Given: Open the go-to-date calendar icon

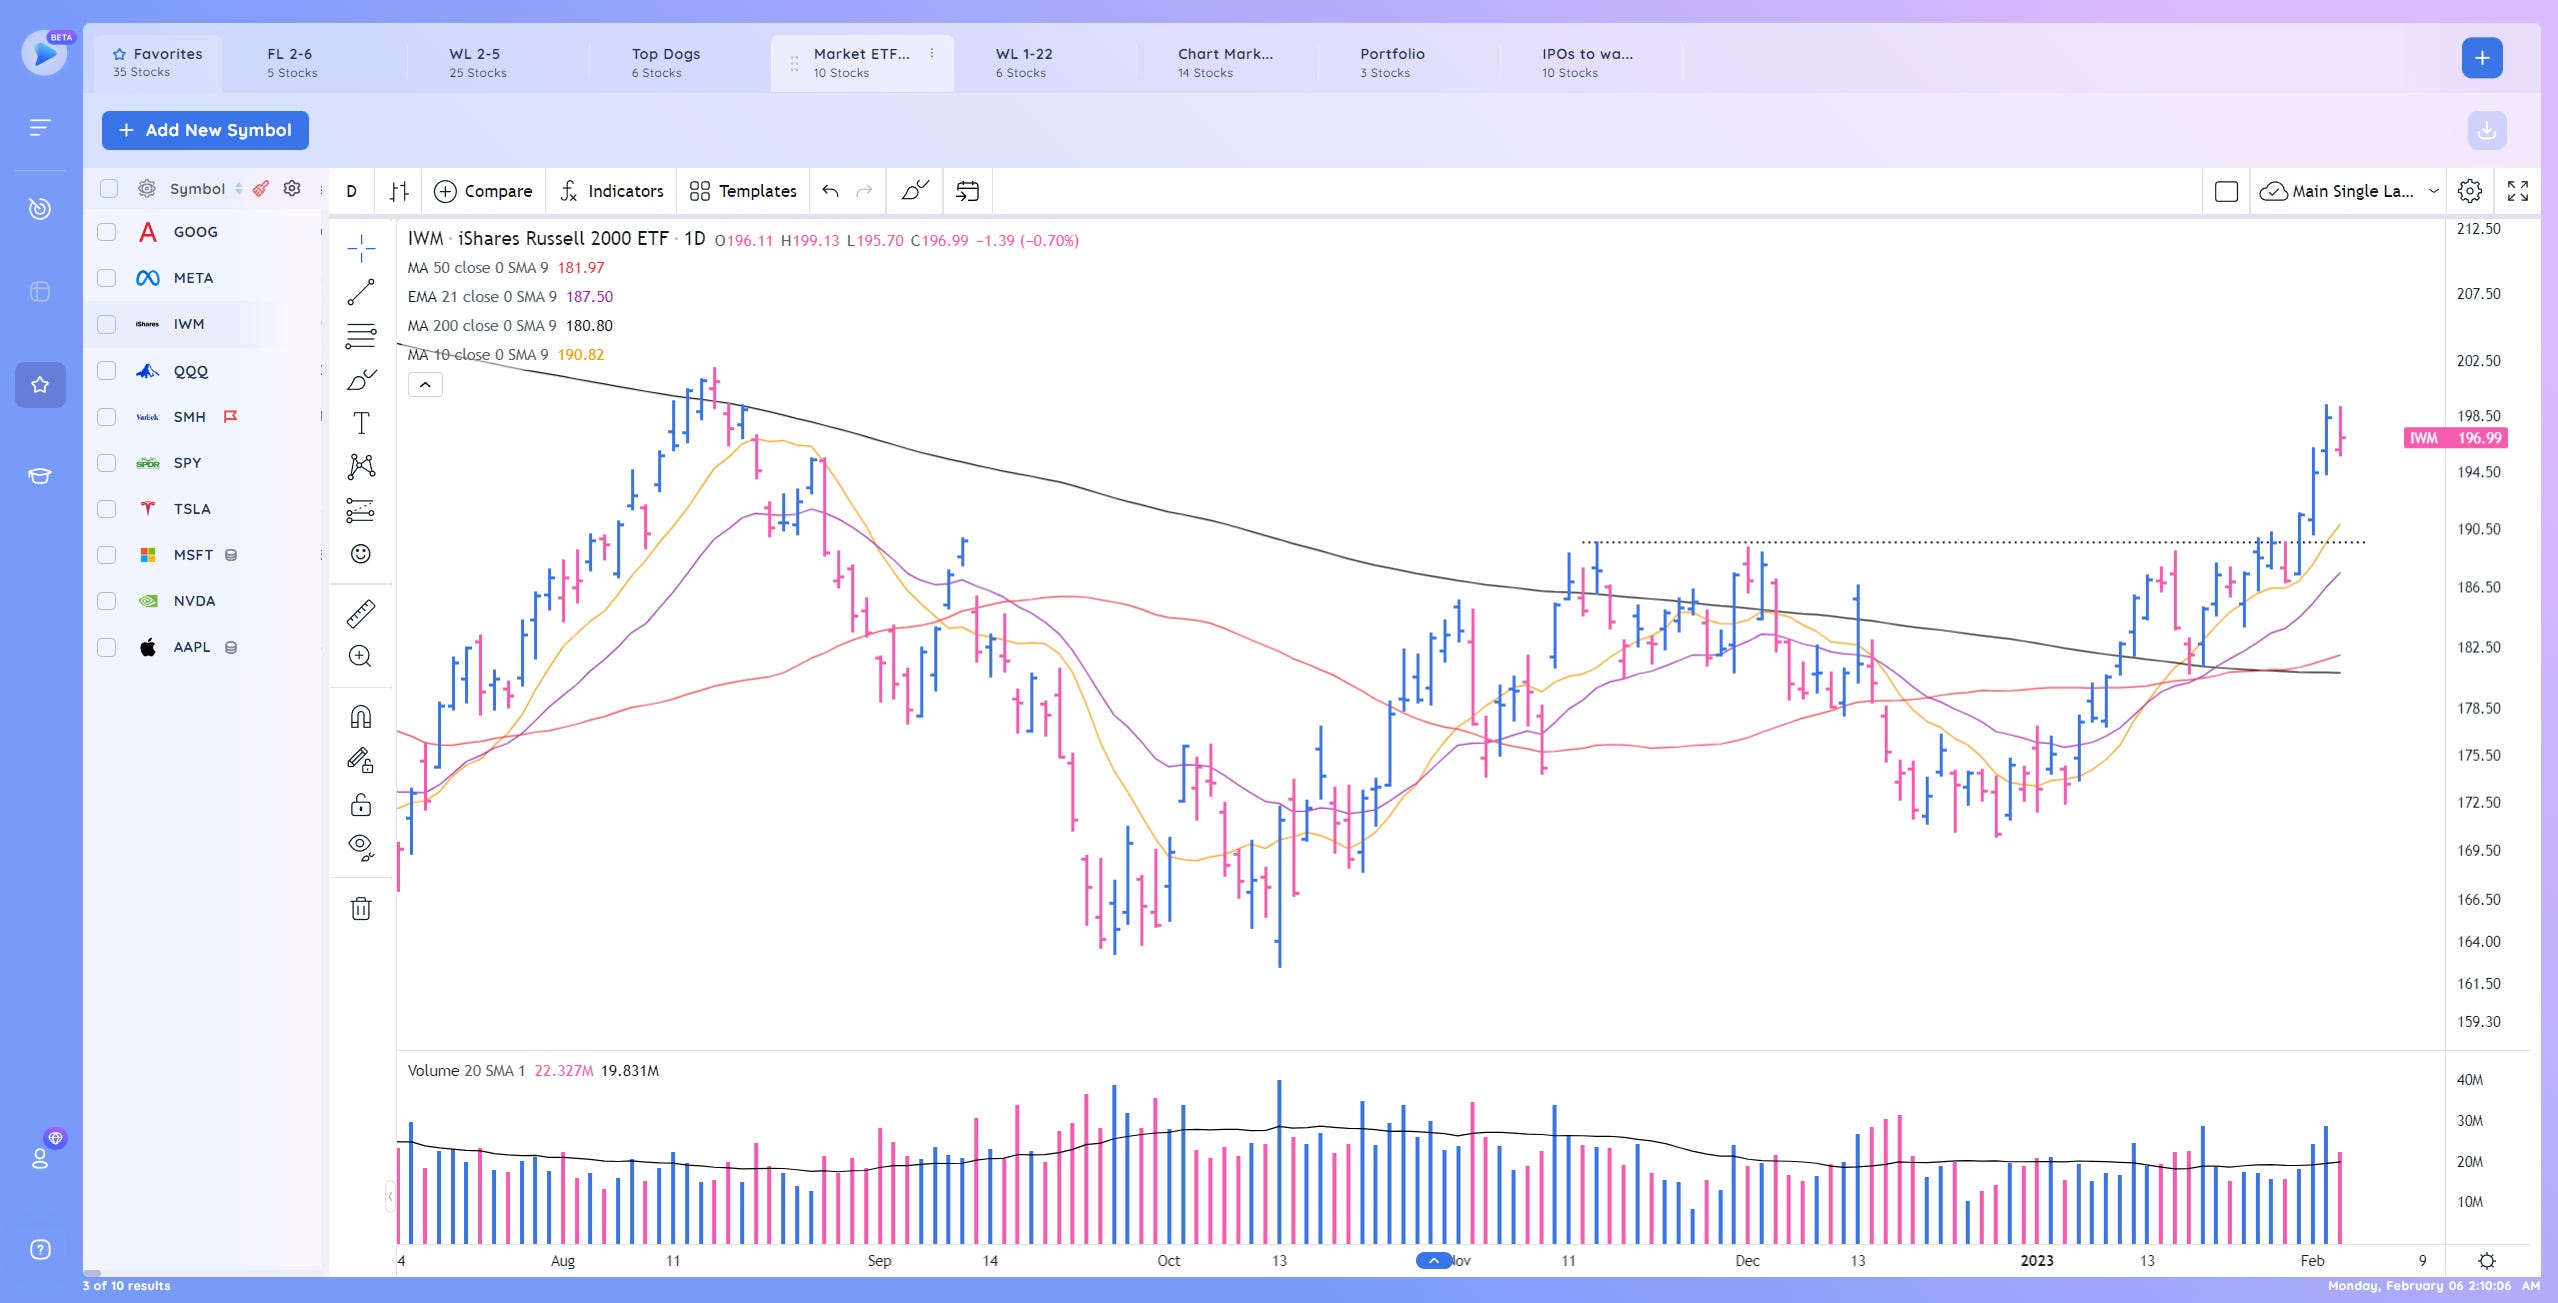Looking at the screenshot, I should pyautogui.click(x=967, y=191).
